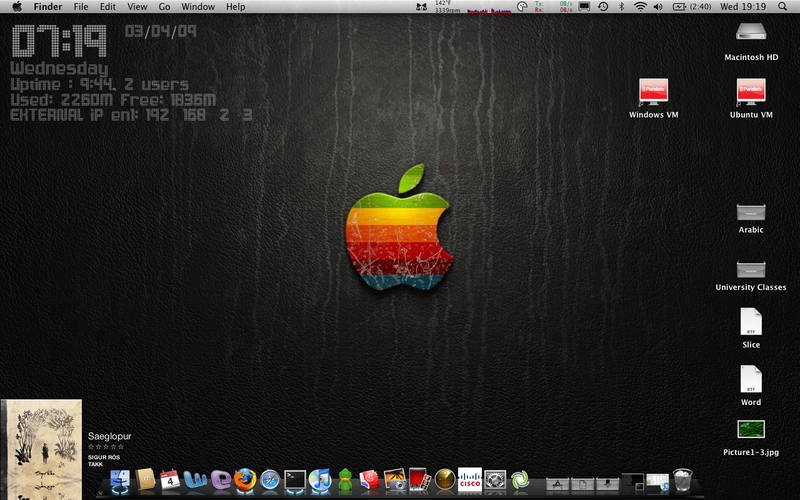
Task: Open the Help menu
Action: click(x=236, y=7)
